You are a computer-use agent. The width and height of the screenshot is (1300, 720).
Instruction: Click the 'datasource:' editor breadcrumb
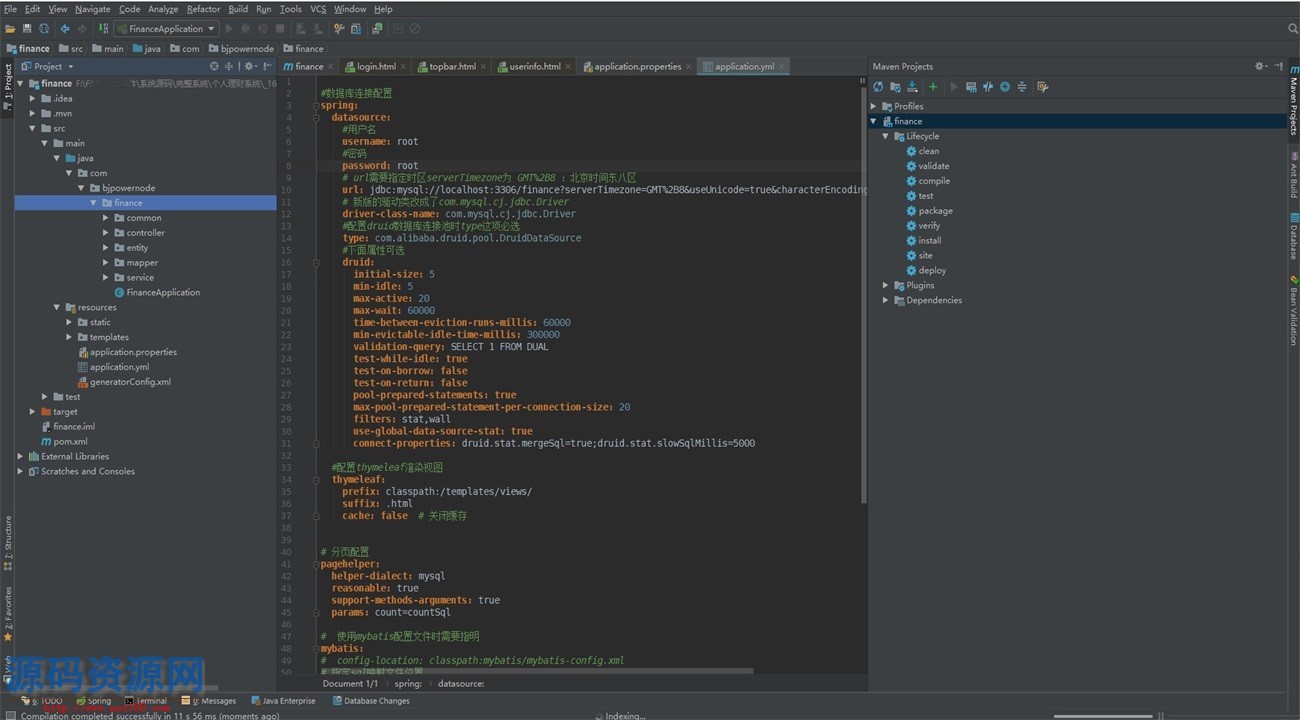[x=461, y=684]
